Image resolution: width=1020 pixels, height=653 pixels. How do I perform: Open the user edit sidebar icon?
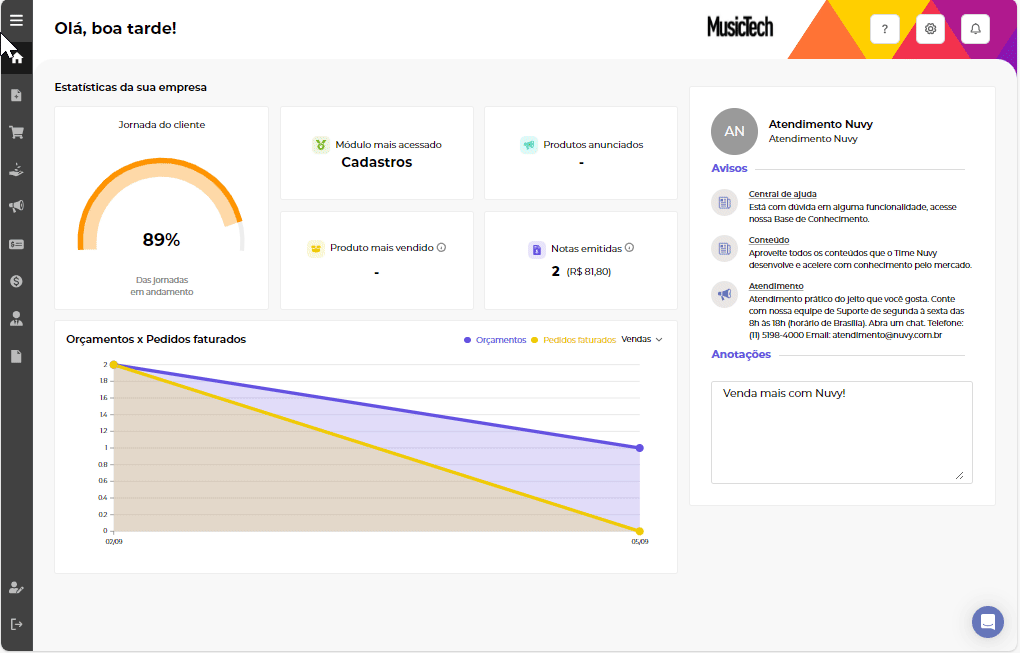pyautogui.click(x=16, y=587)
